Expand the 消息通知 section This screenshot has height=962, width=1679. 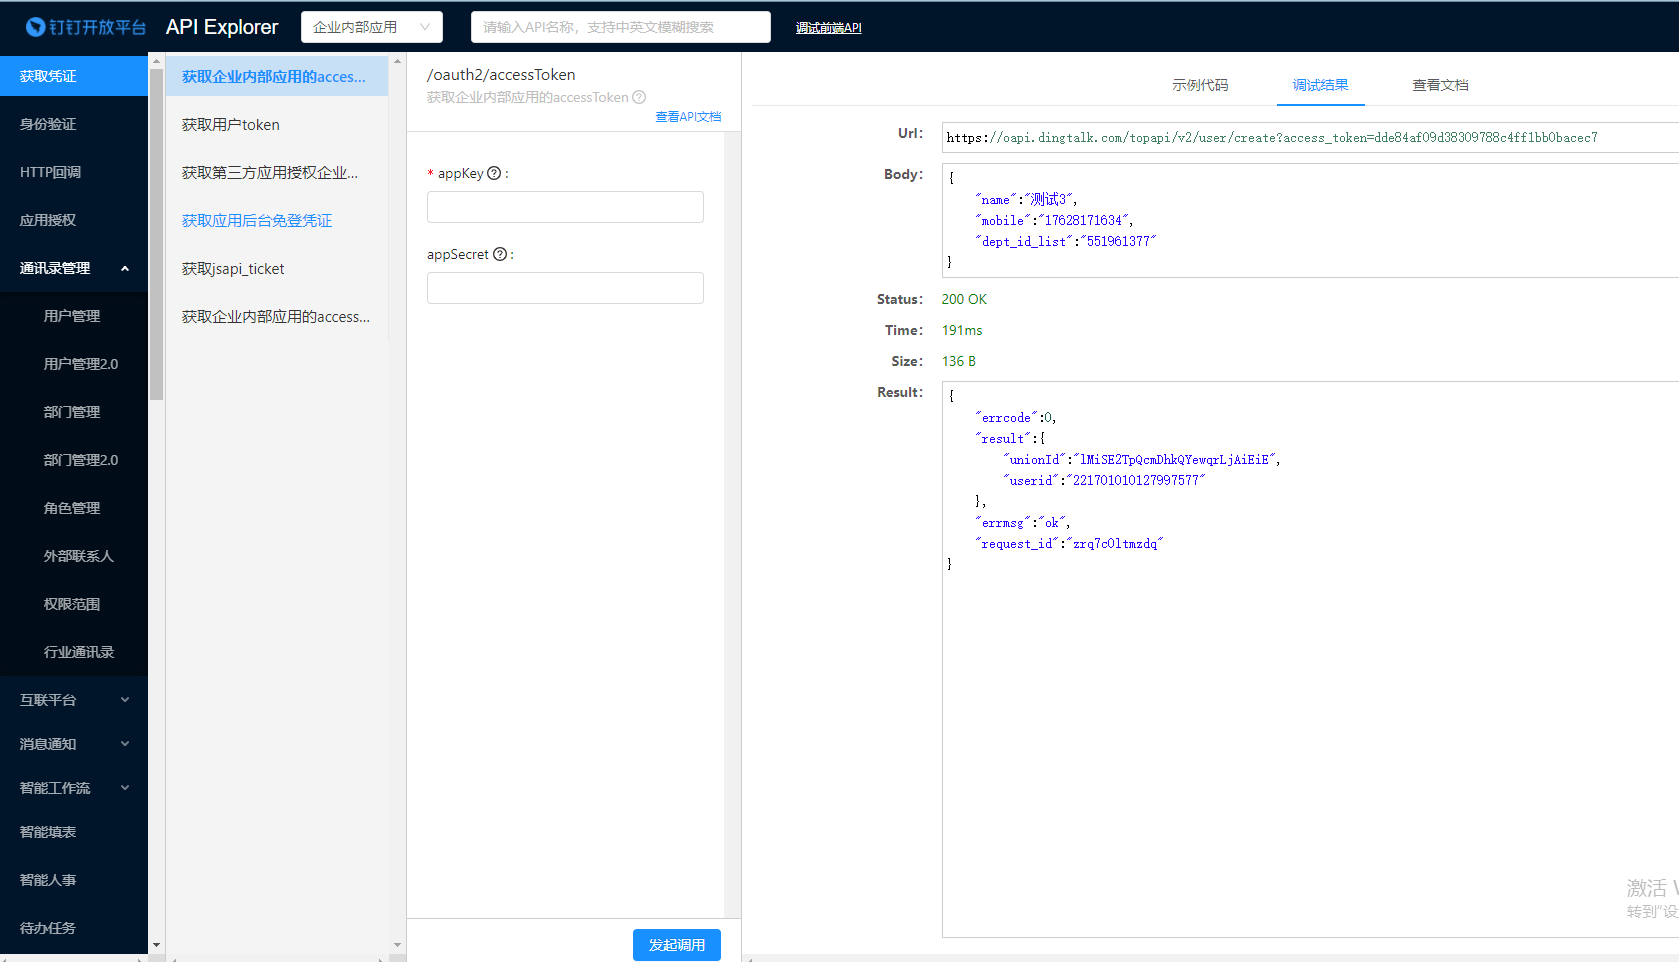(x=74, y=744)
